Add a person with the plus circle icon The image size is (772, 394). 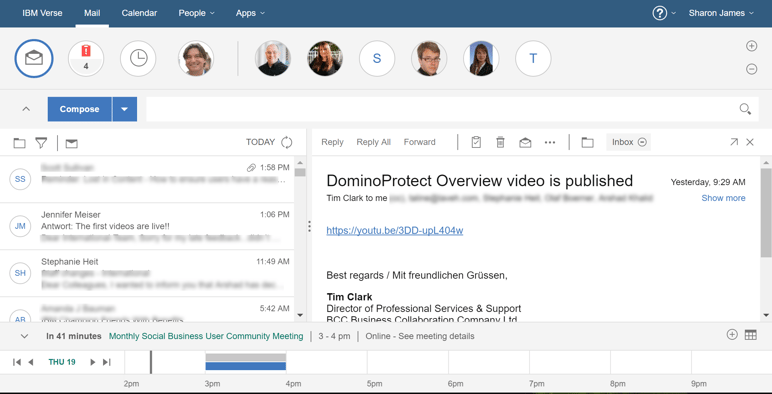tap(751, 46)
